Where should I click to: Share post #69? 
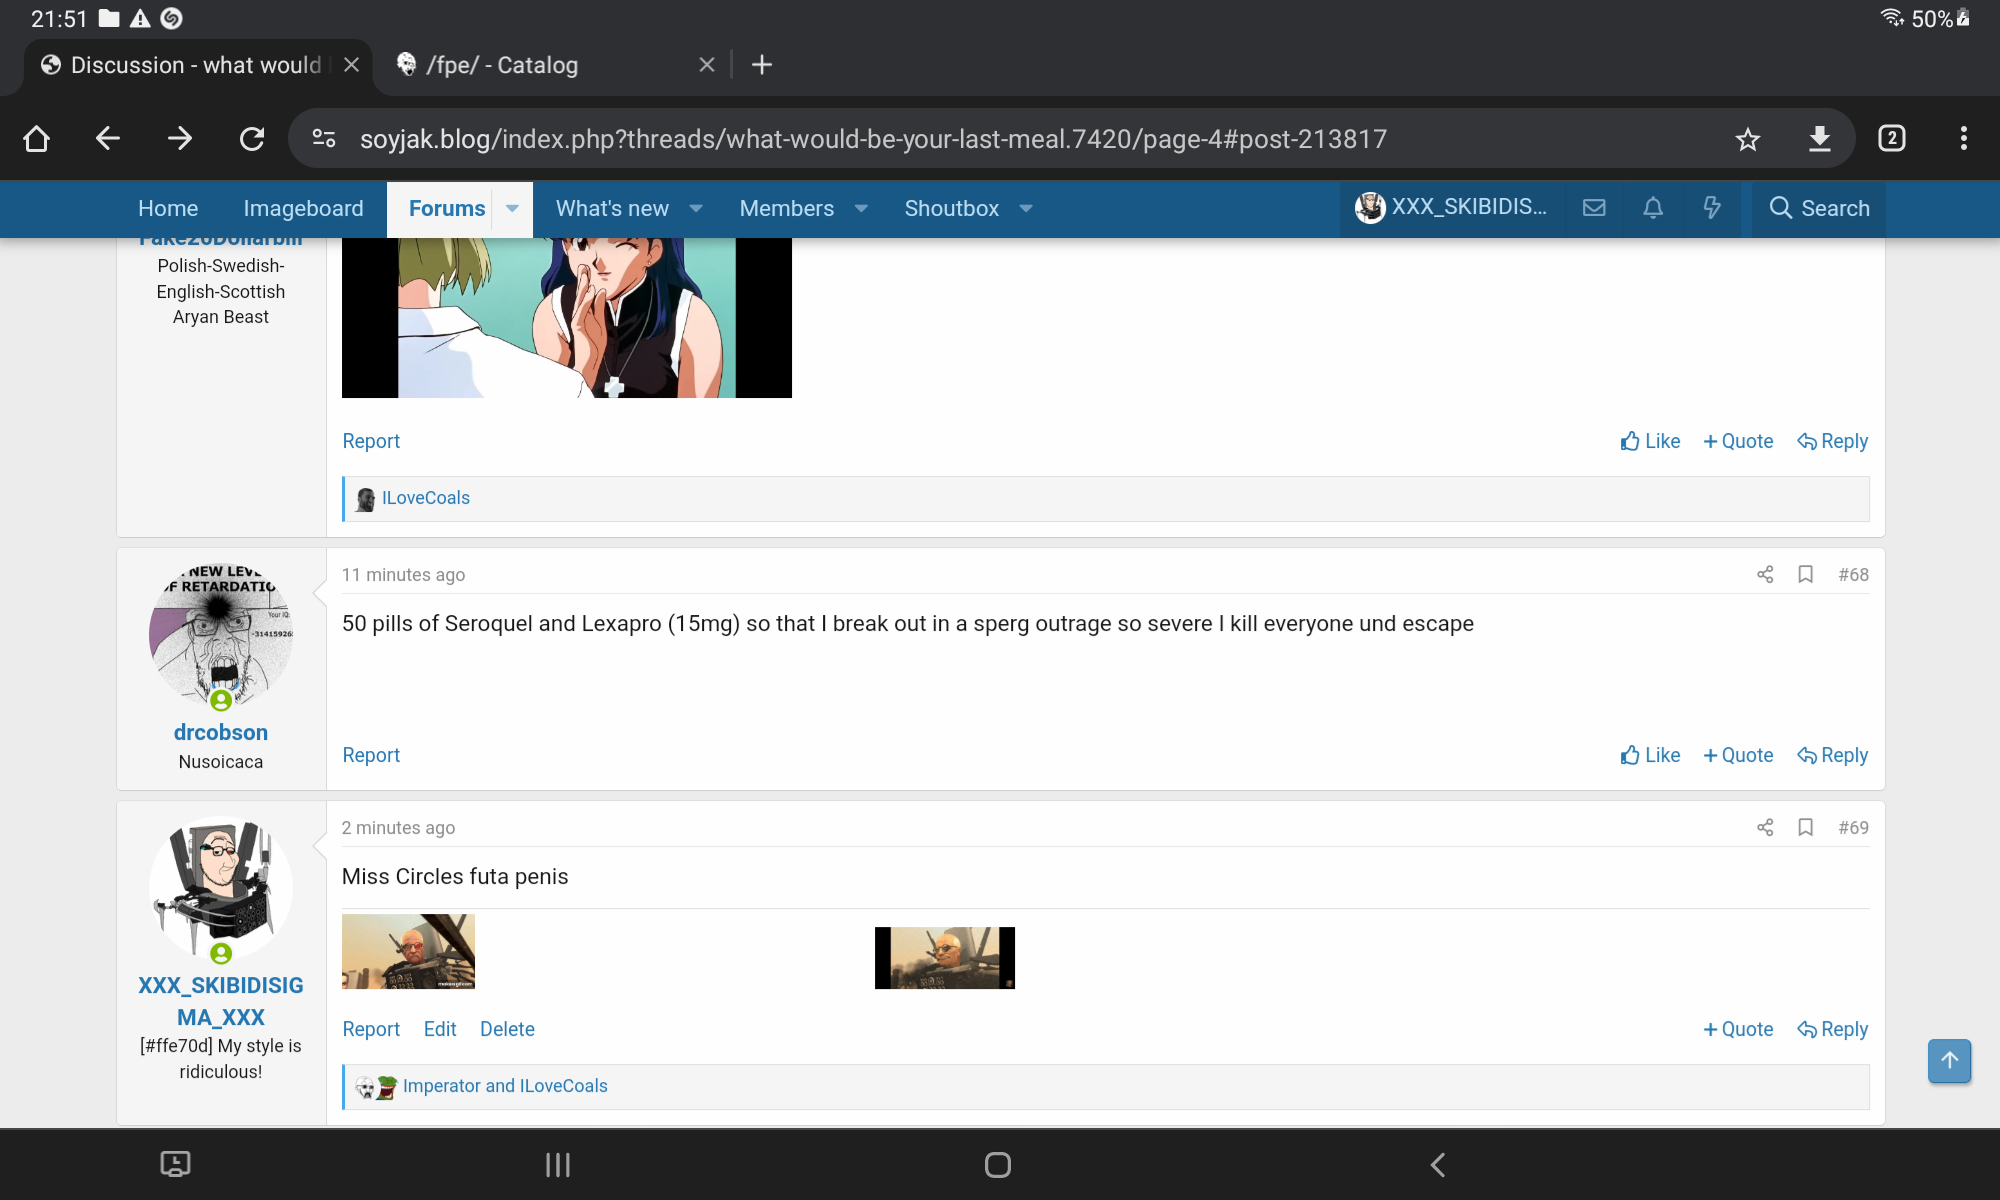(1765, 827)
